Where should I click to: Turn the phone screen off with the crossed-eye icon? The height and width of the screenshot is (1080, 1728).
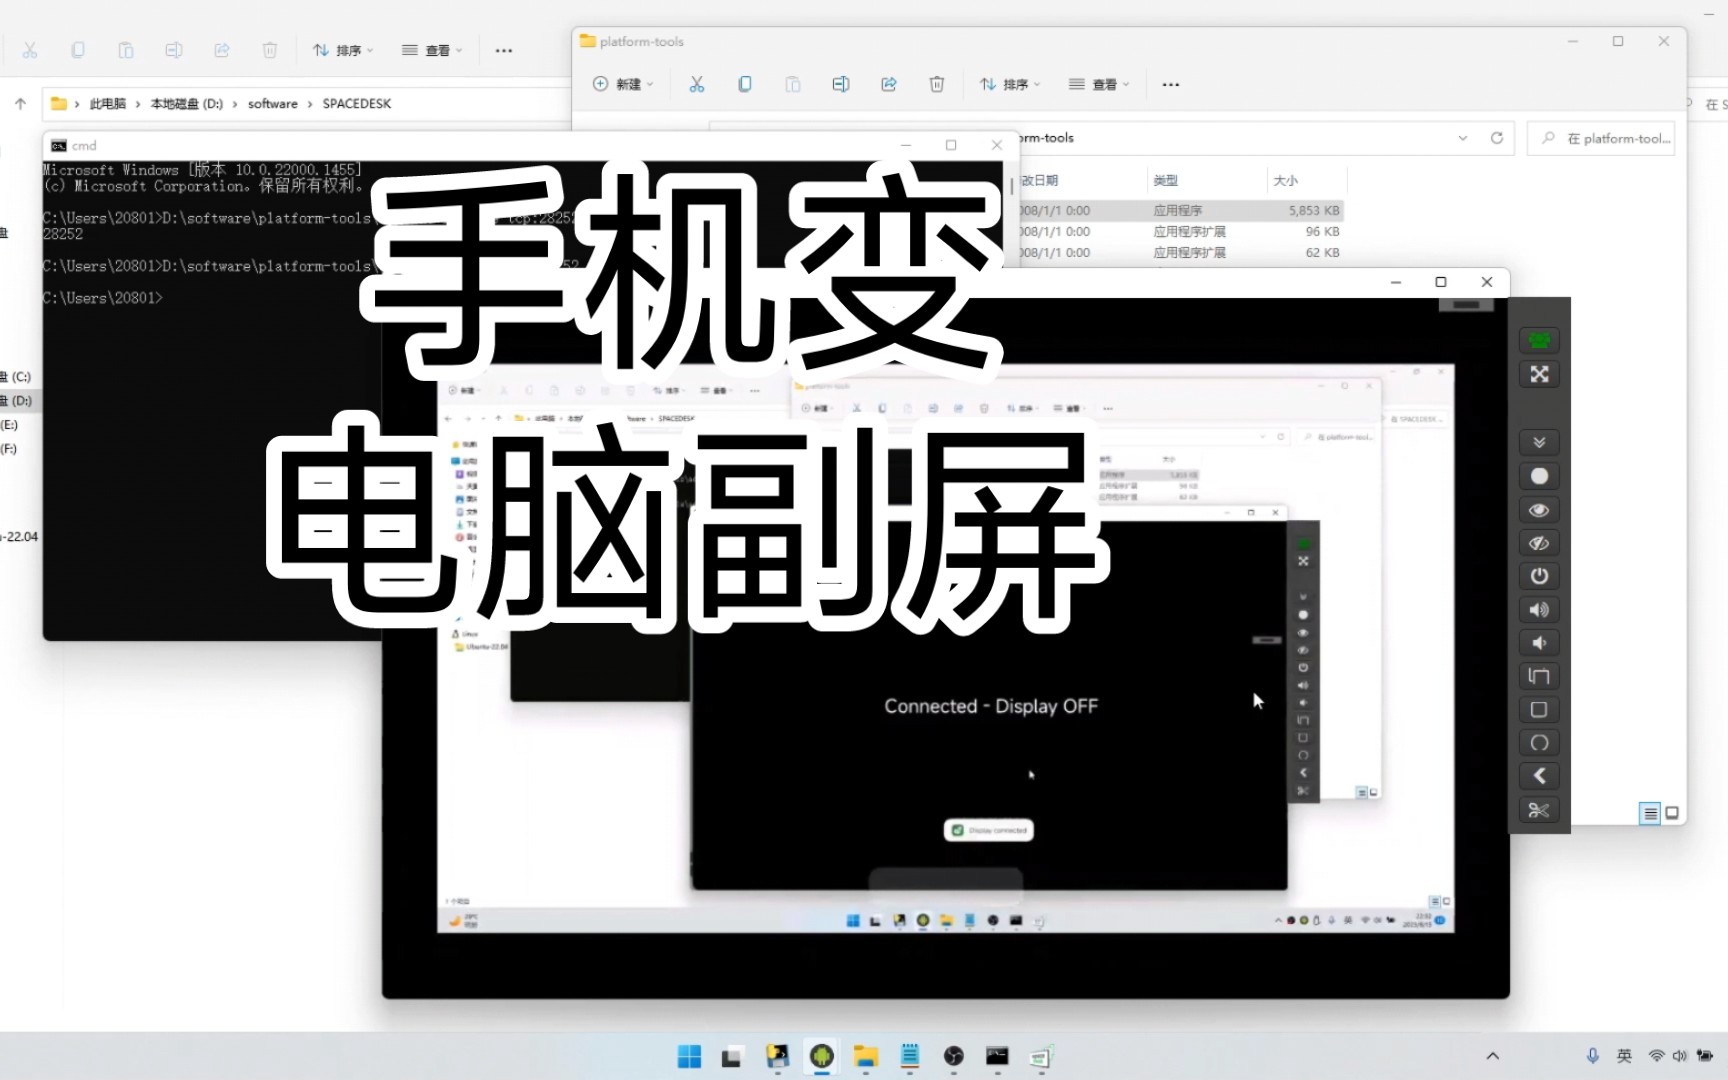1539,543
